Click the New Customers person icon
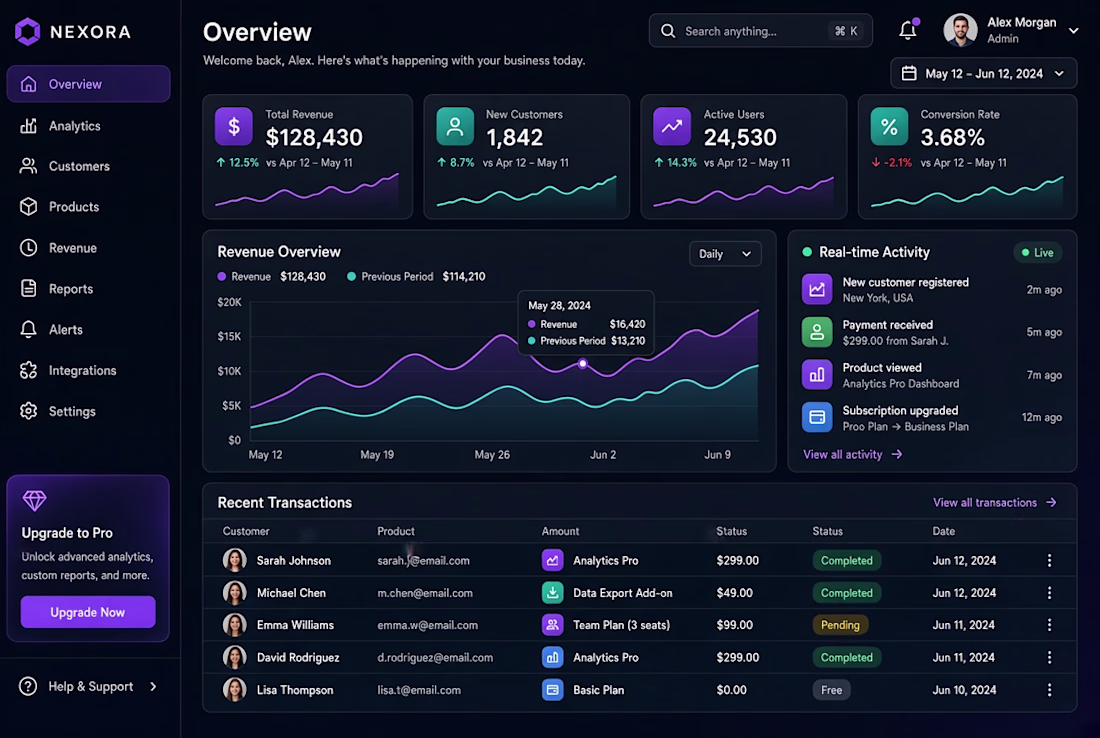The height and width of the screenshot is (738, 1100). [455, 126]
